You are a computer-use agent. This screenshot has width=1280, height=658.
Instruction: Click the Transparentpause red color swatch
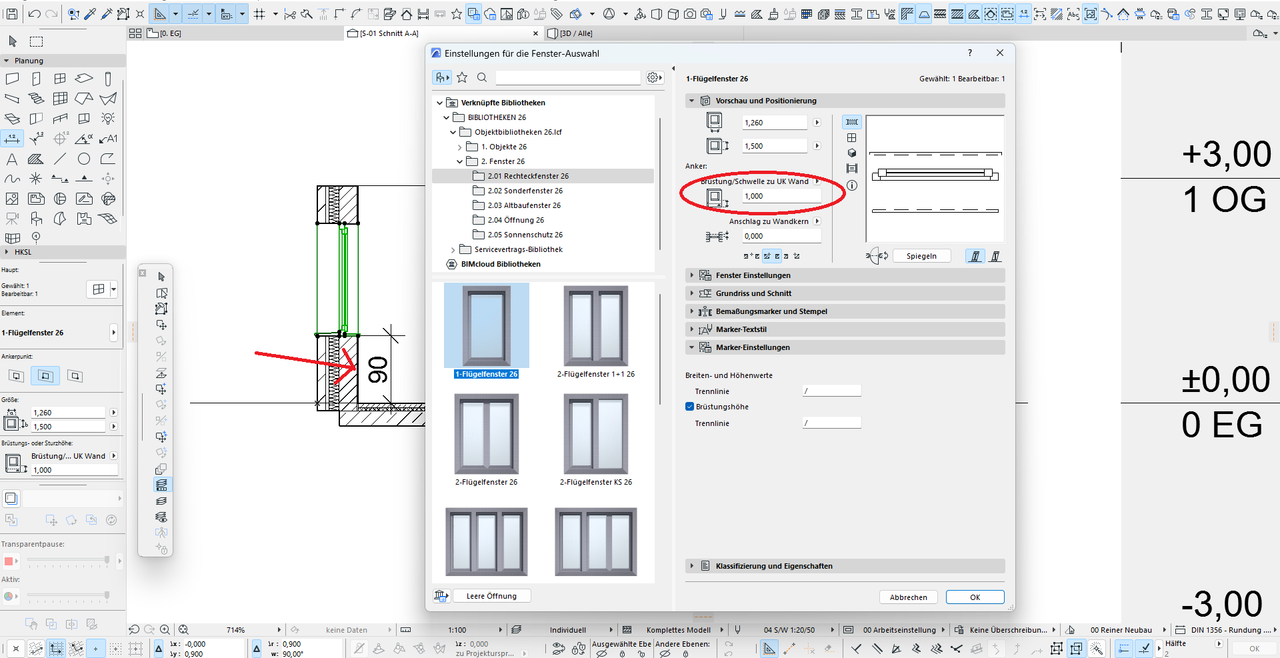point(9,560)
